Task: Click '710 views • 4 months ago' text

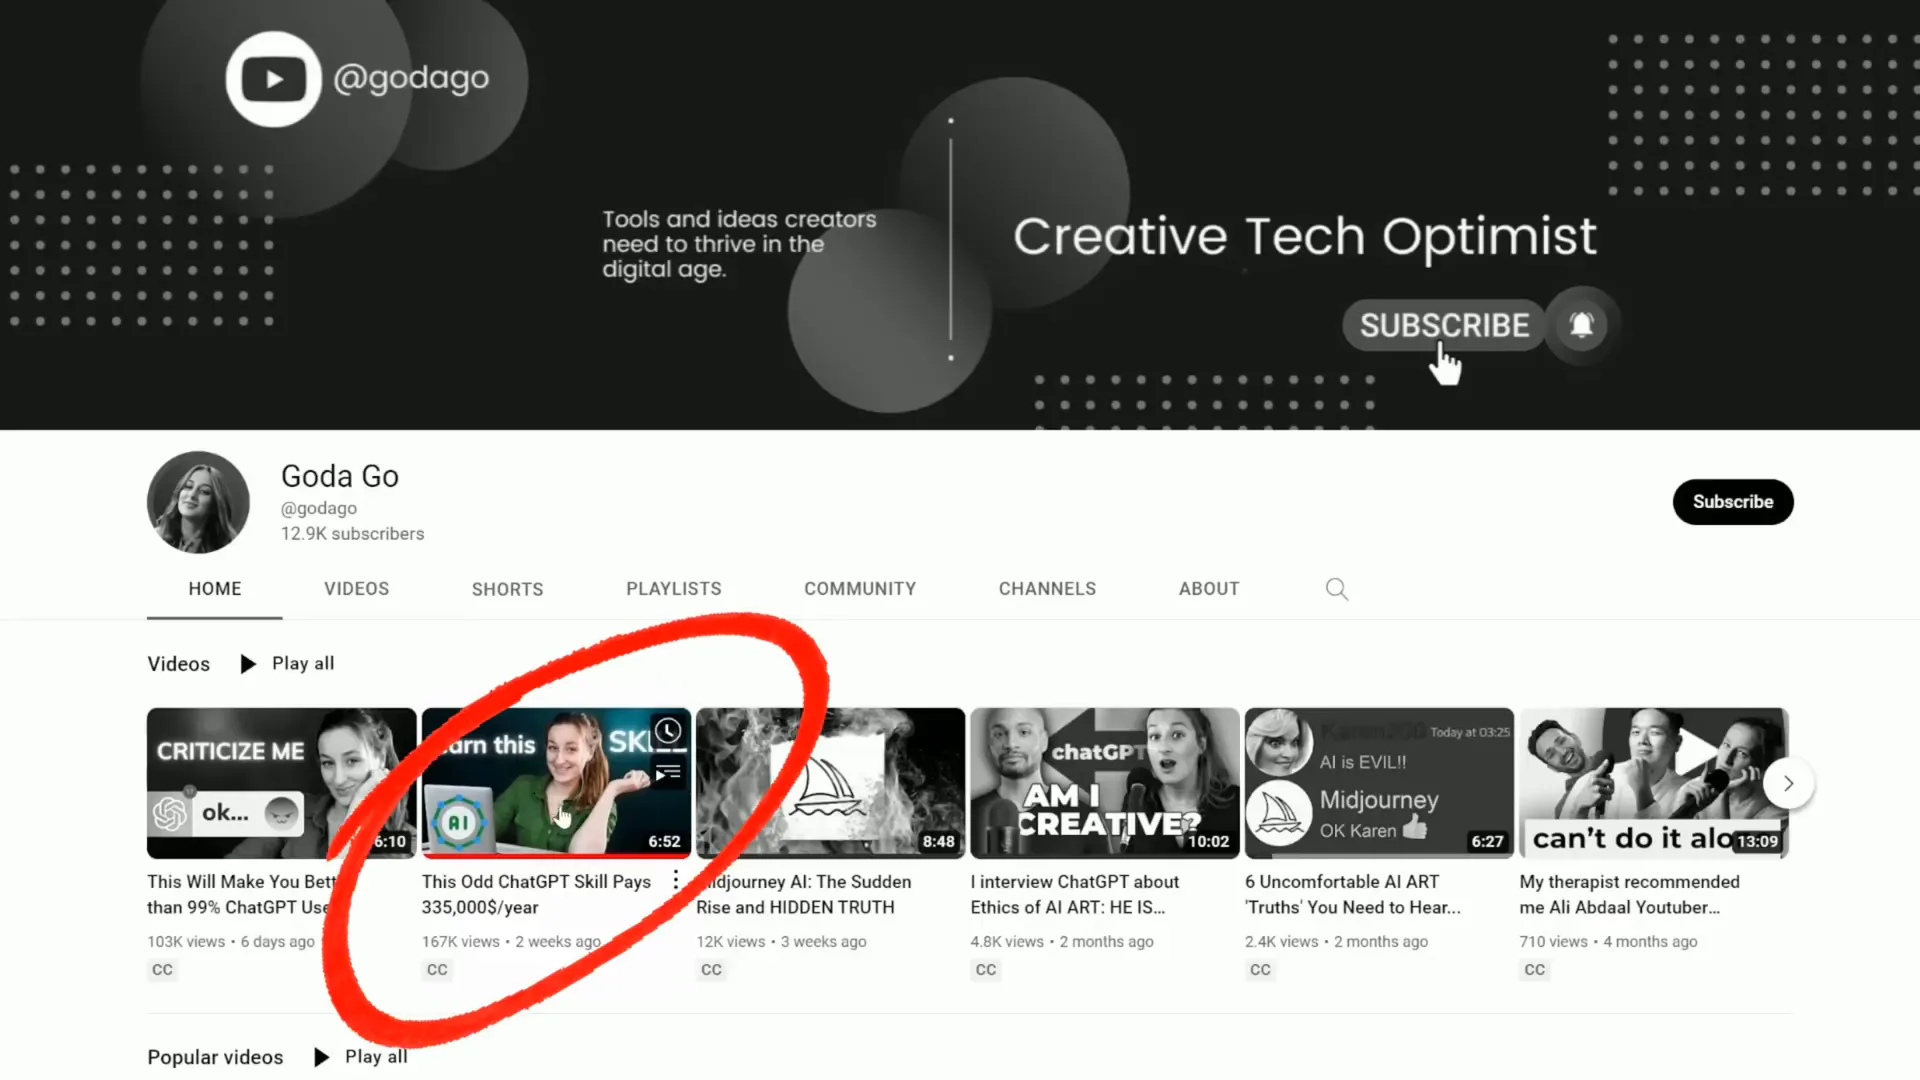Action: [x=1608, y=942]
